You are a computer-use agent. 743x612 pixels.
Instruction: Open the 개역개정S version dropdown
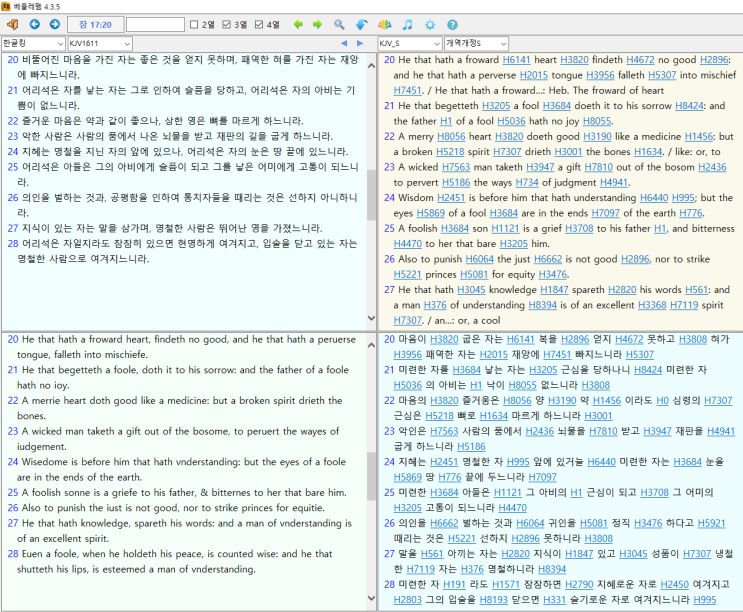pos(476,44)
